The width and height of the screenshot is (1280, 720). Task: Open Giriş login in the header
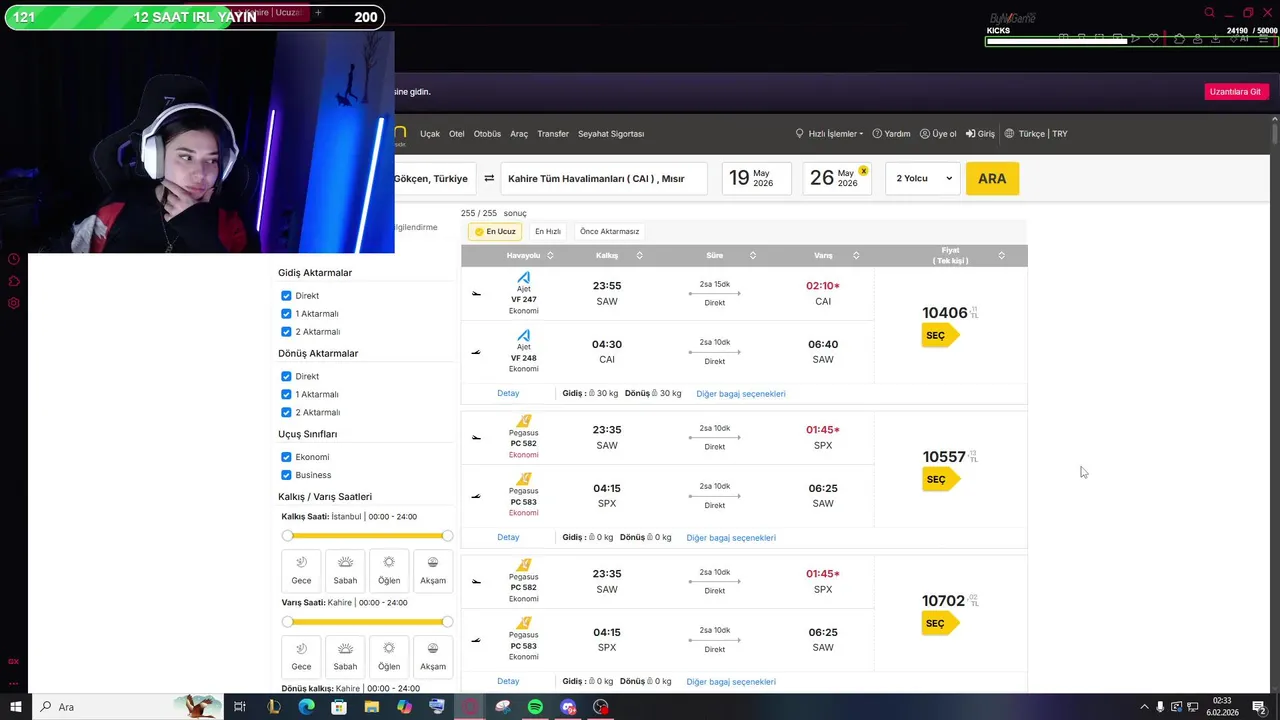pyautogui.click(x=980, y=133)
